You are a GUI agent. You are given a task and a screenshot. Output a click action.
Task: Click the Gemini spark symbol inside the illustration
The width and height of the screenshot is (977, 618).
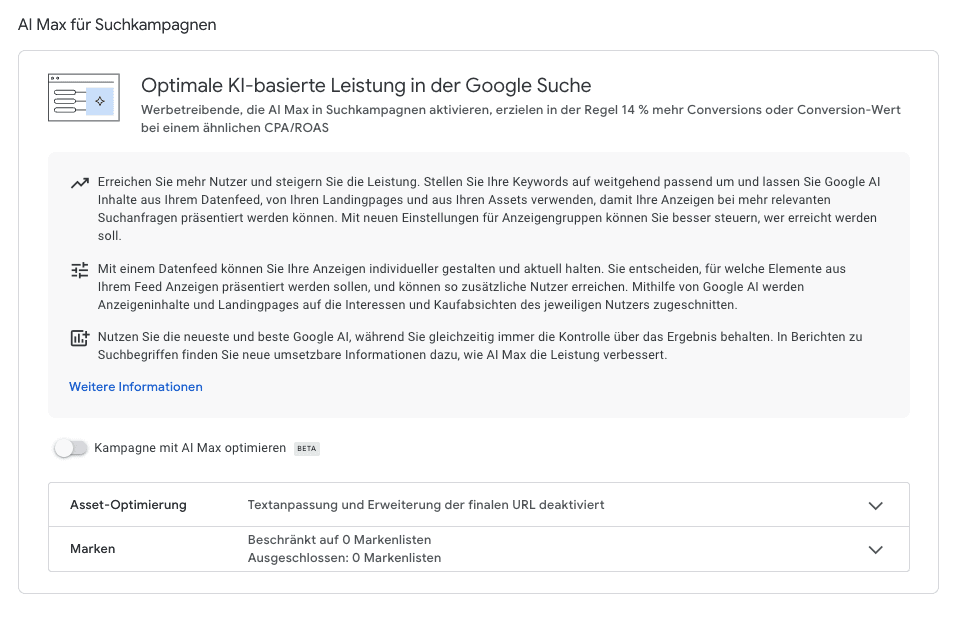pyautogui.click(x=100, y=101)
